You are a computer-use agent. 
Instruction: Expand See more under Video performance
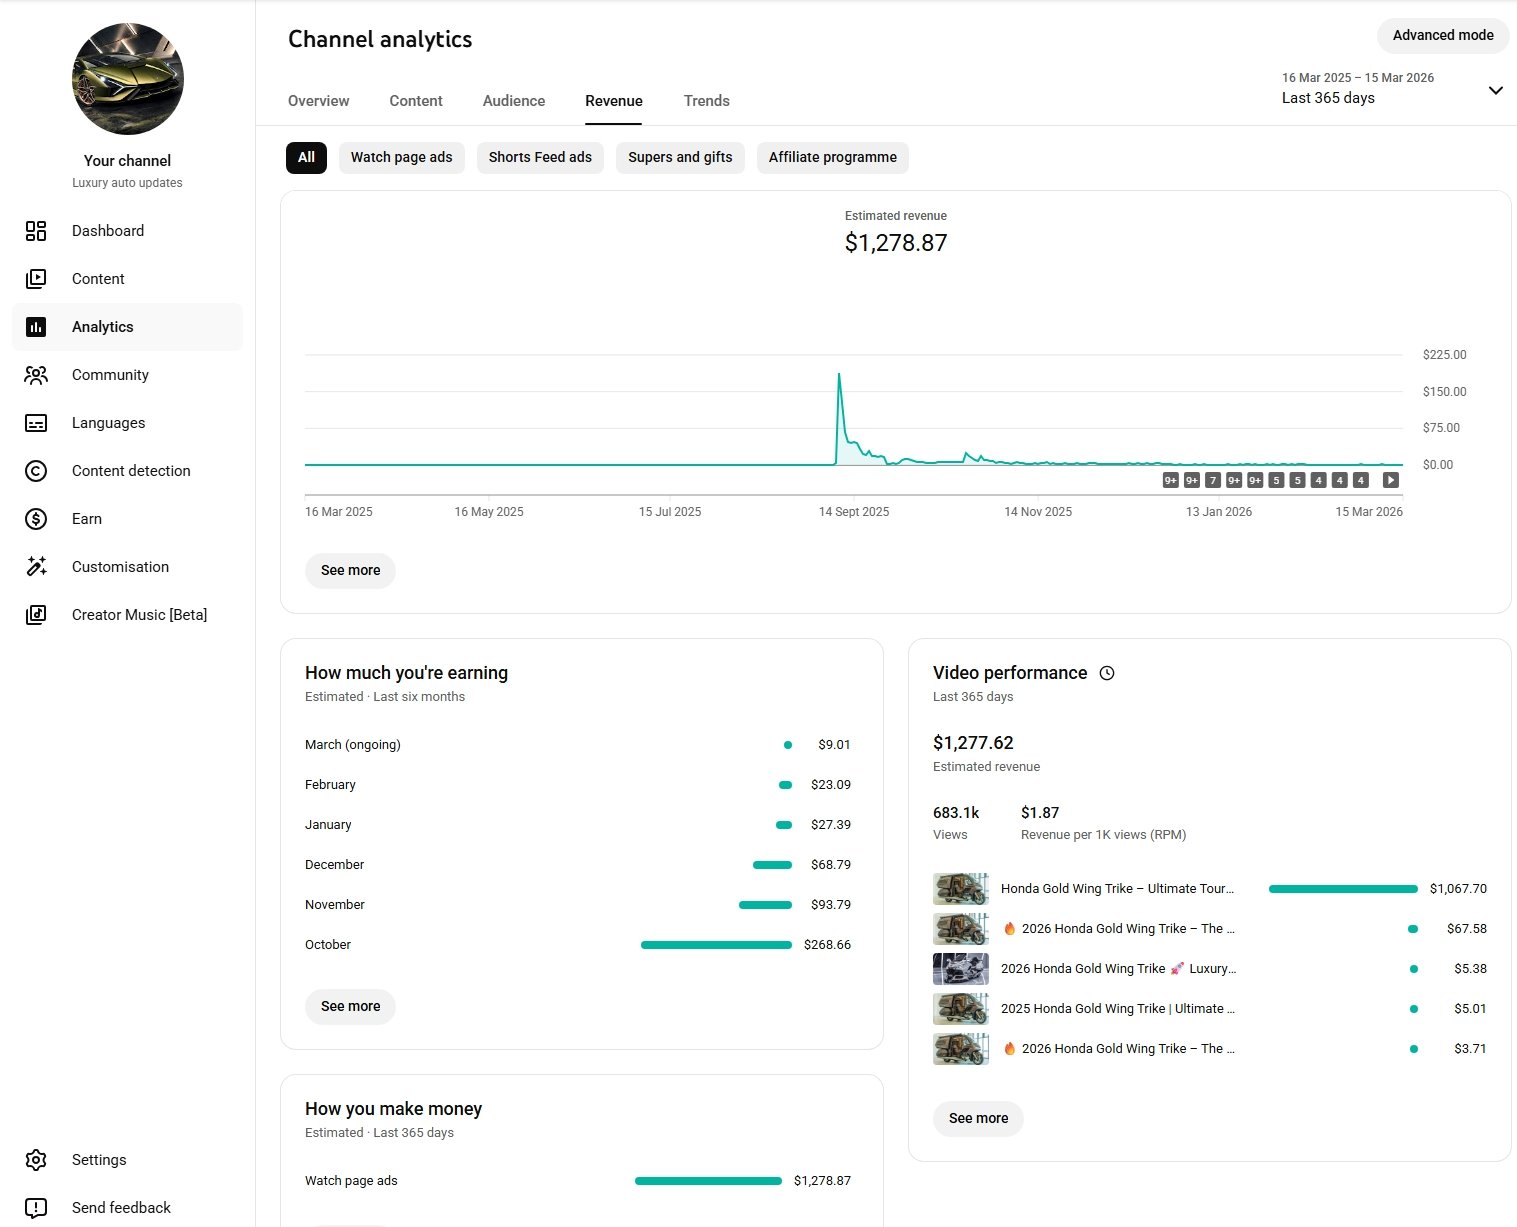pos(978,1118)
